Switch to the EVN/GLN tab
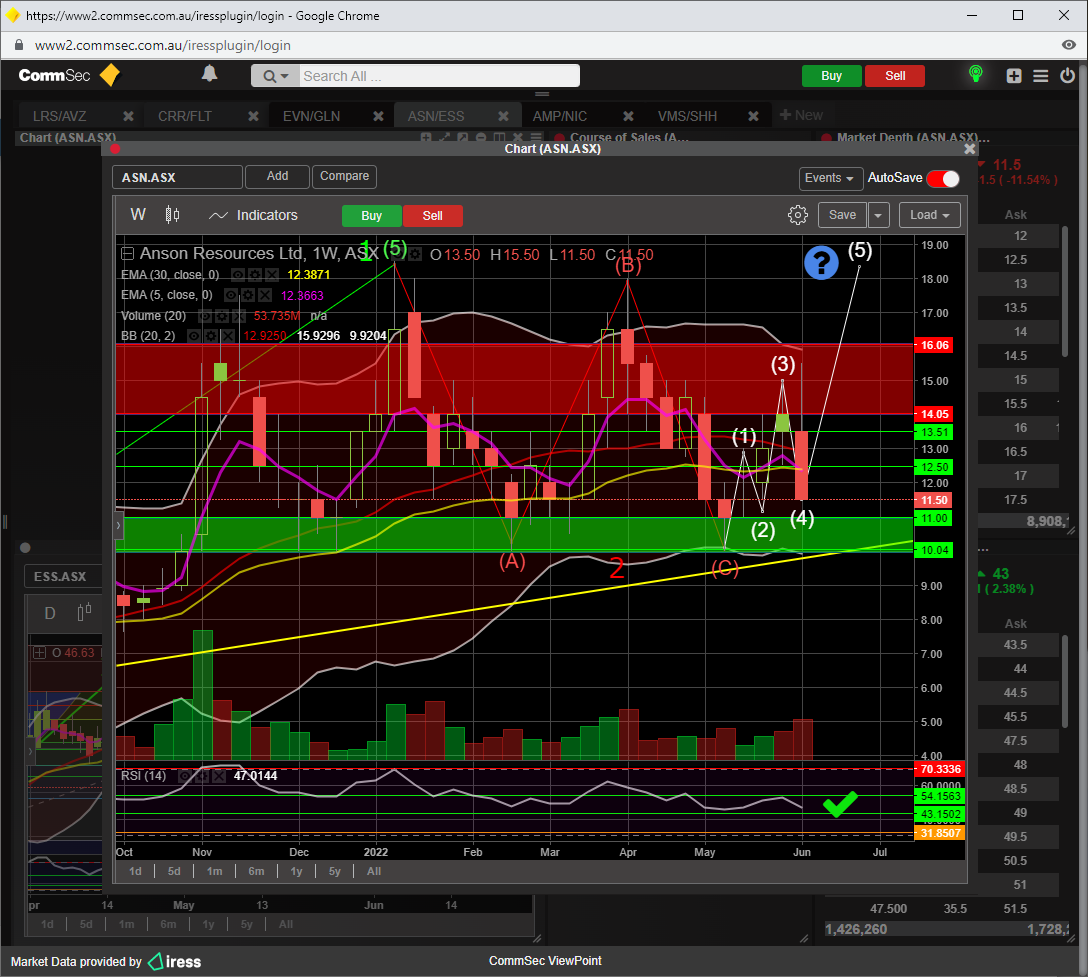 (311, 116)
